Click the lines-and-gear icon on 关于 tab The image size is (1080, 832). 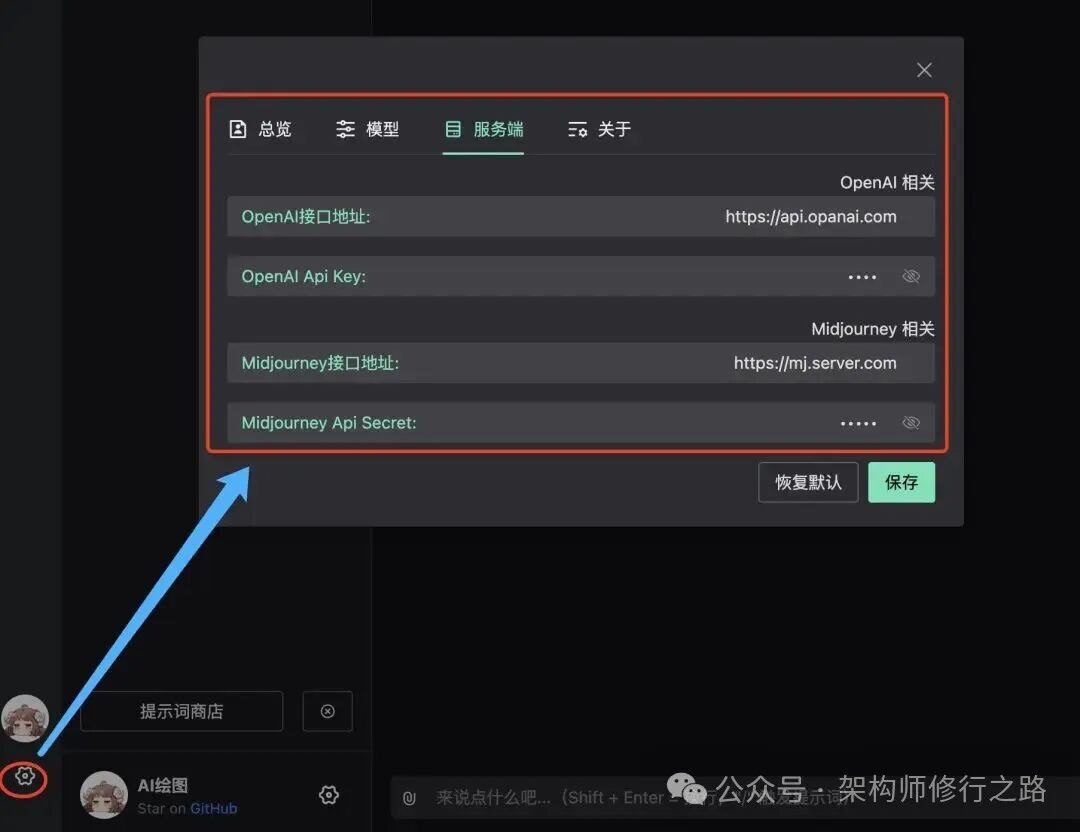coord(577,128)
